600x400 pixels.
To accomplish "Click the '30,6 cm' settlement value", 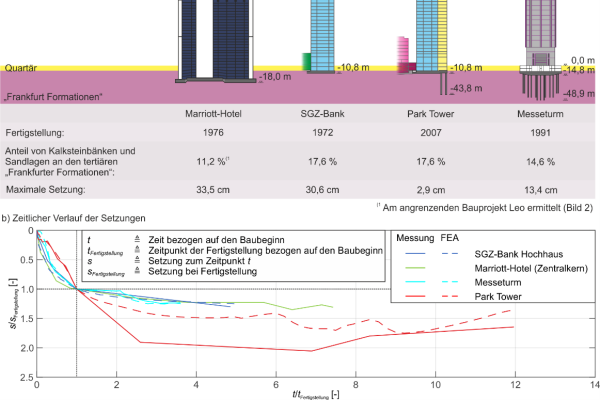I will (322, 190).
